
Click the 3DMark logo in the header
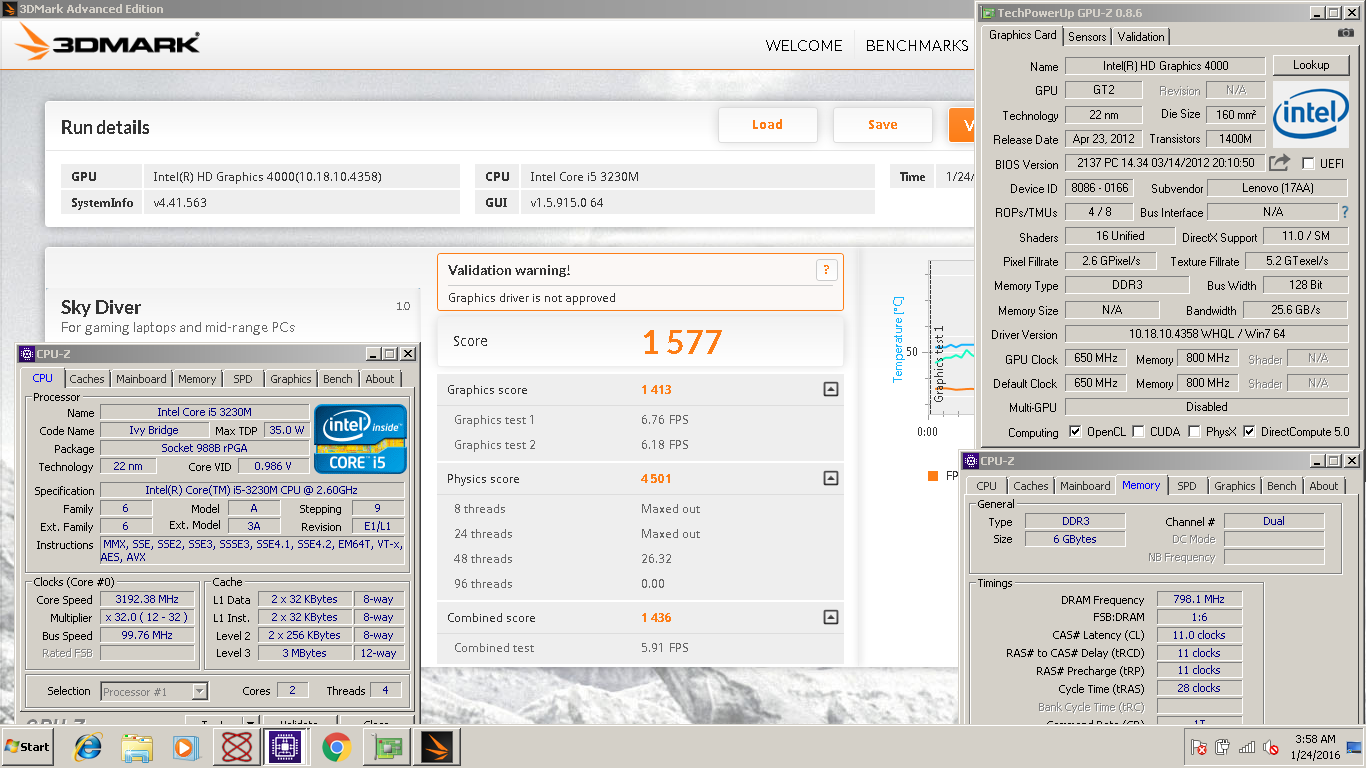point(107,43)
